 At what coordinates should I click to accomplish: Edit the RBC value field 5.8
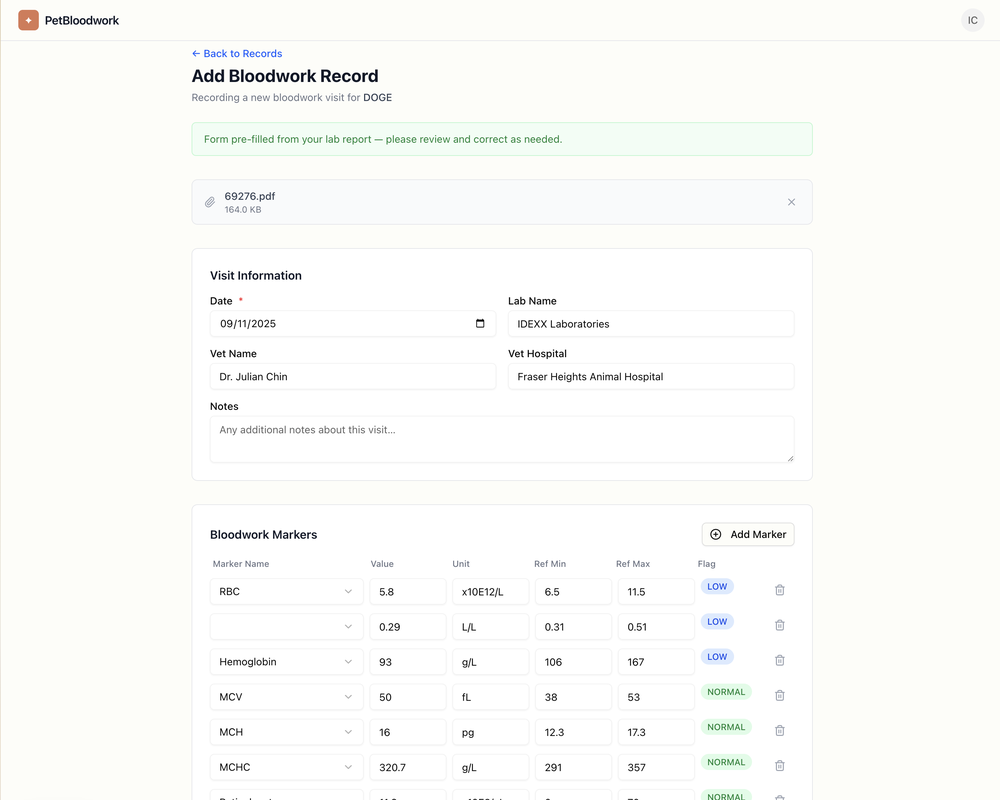click(408, 591)
